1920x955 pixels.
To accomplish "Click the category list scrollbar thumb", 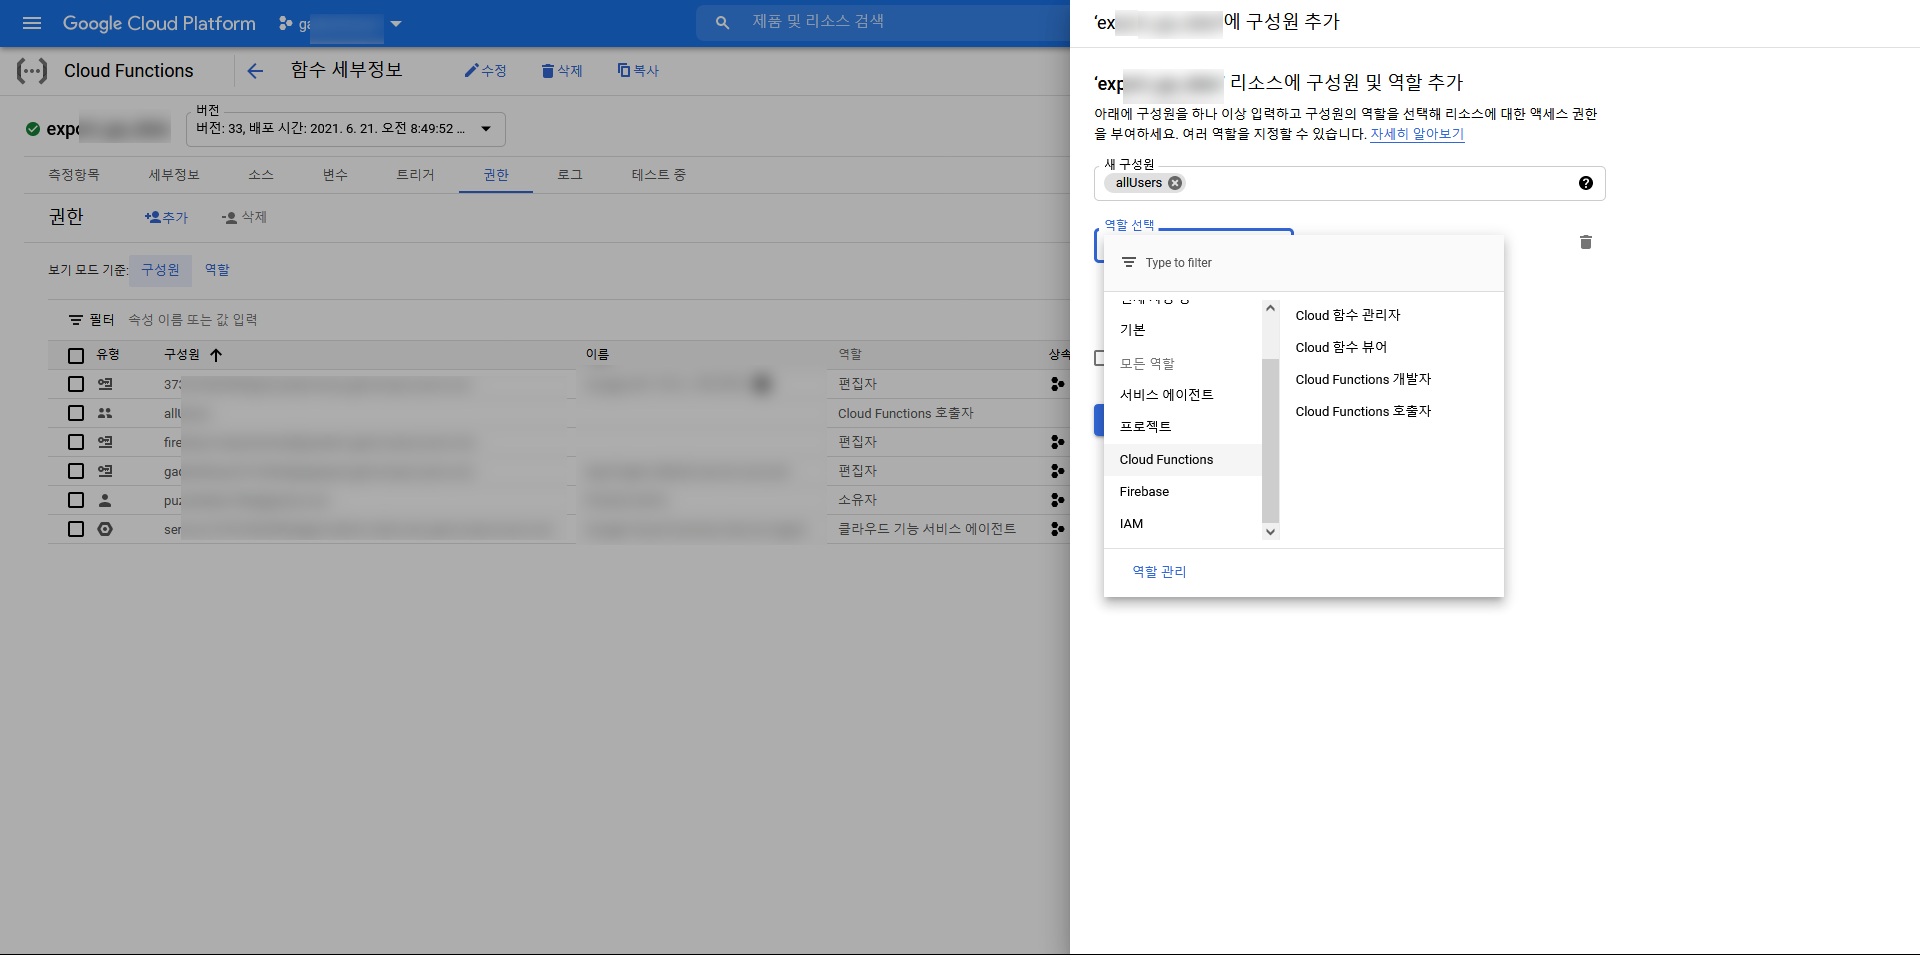I will pyautogui.click(x=1271, y=440).
